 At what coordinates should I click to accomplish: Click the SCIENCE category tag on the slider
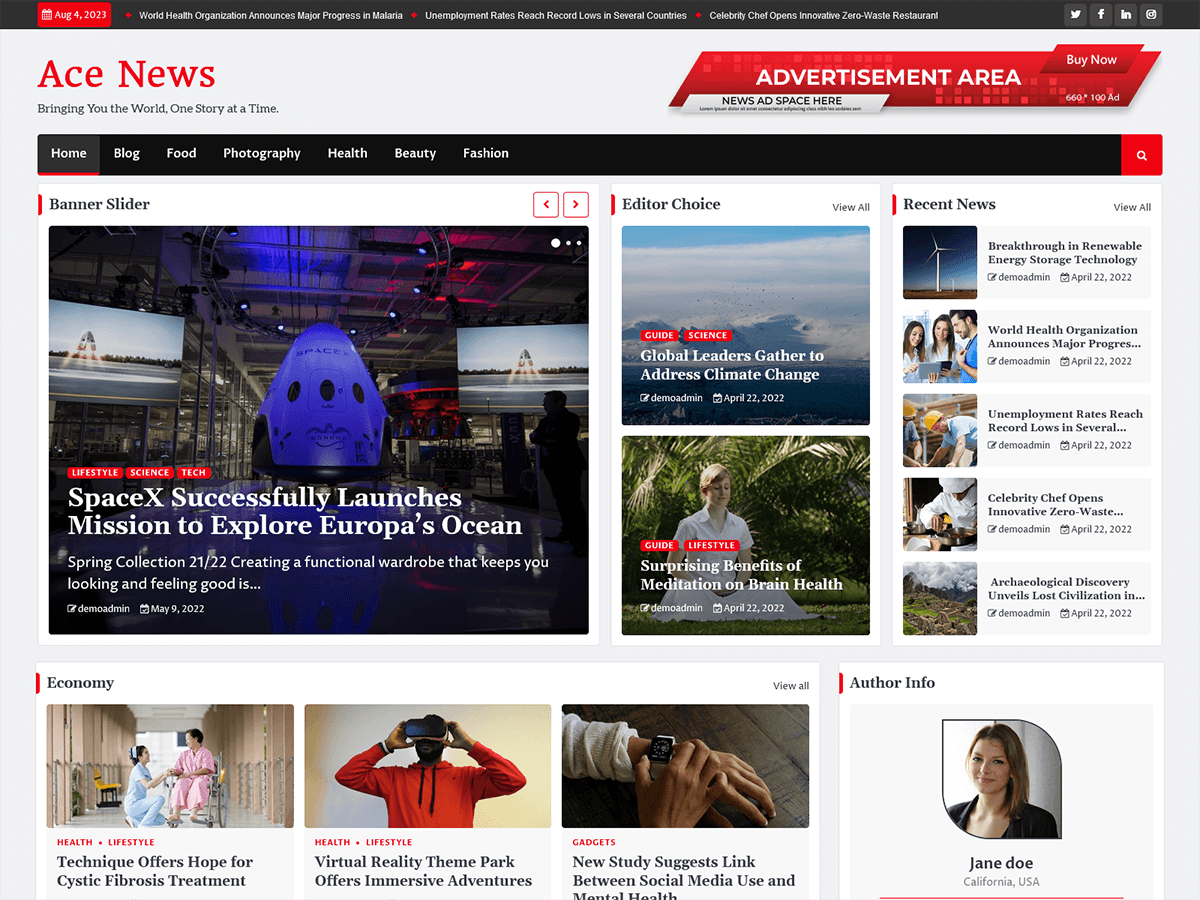pyautogui.click(x=149, y=472)
